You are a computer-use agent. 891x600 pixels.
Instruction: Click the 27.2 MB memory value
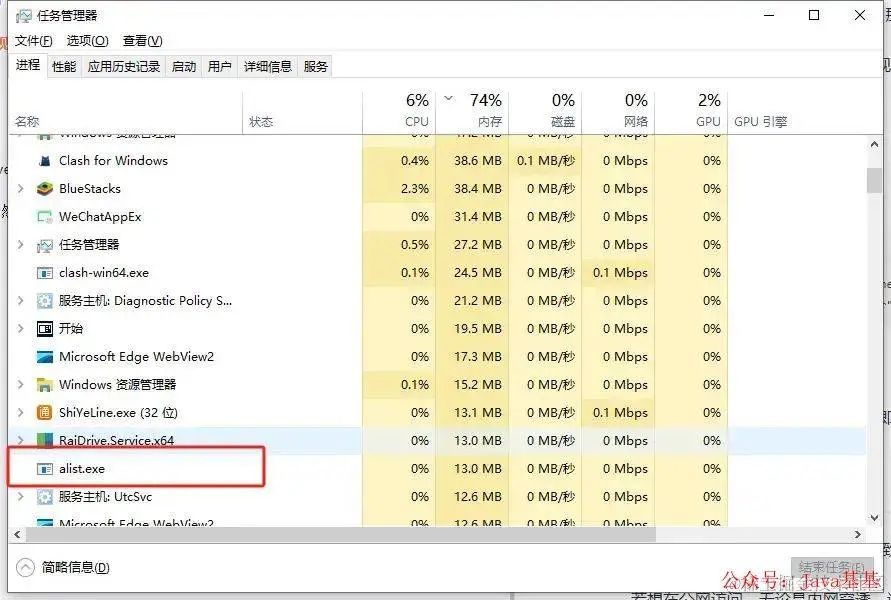(477, 245)
